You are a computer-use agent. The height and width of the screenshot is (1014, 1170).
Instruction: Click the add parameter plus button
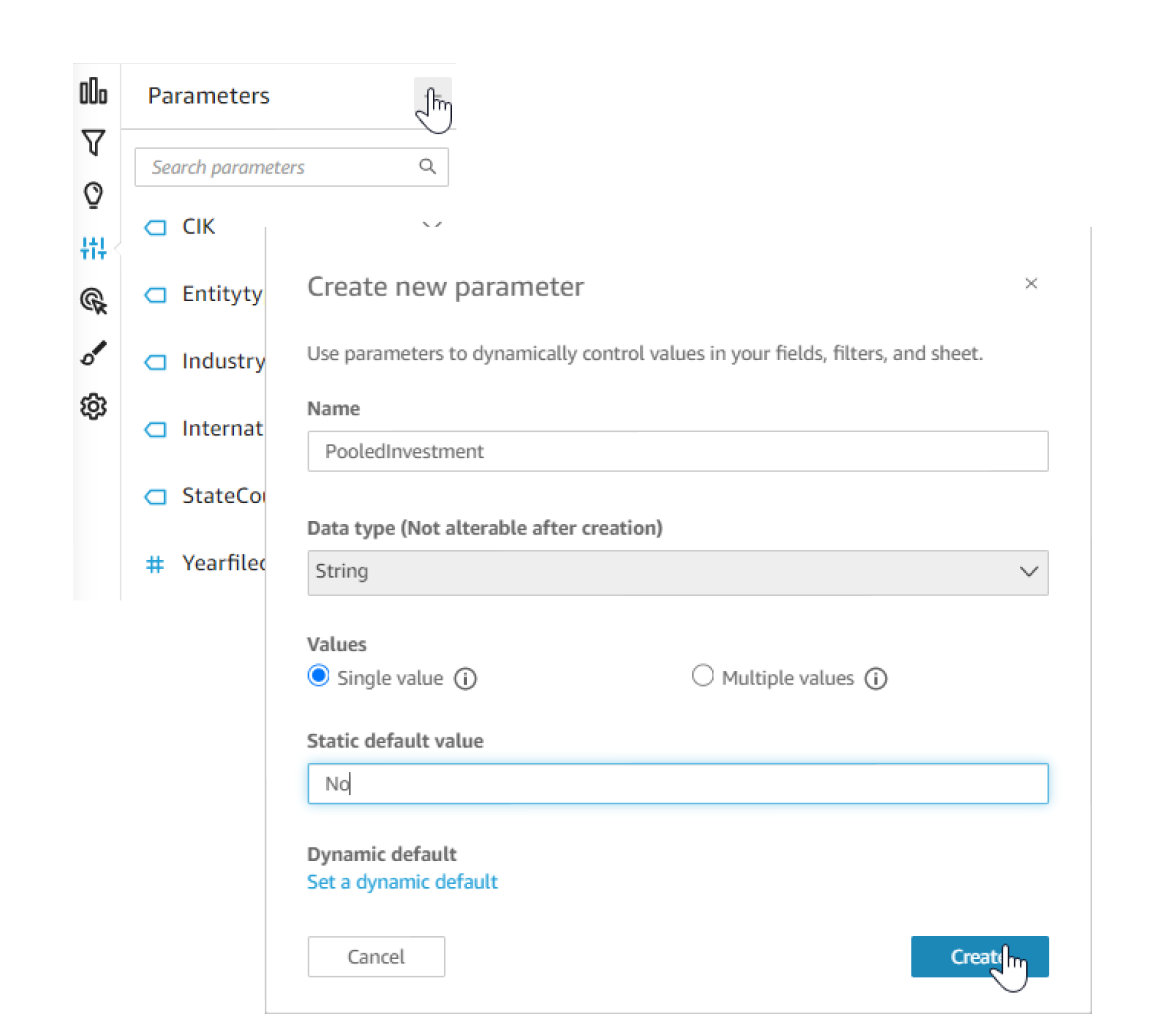click(433, 98)
